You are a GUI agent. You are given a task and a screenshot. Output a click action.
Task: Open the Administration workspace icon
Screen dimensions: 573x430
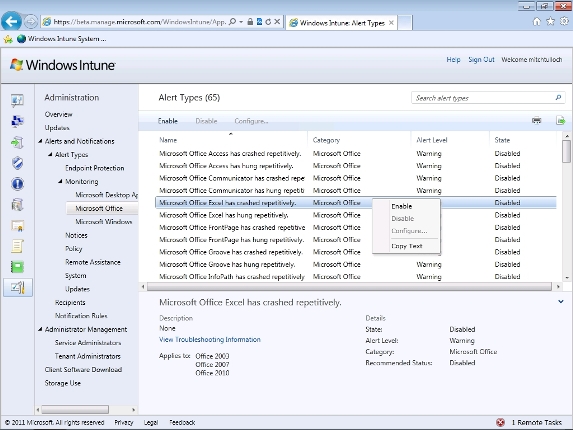click(18, 288)
